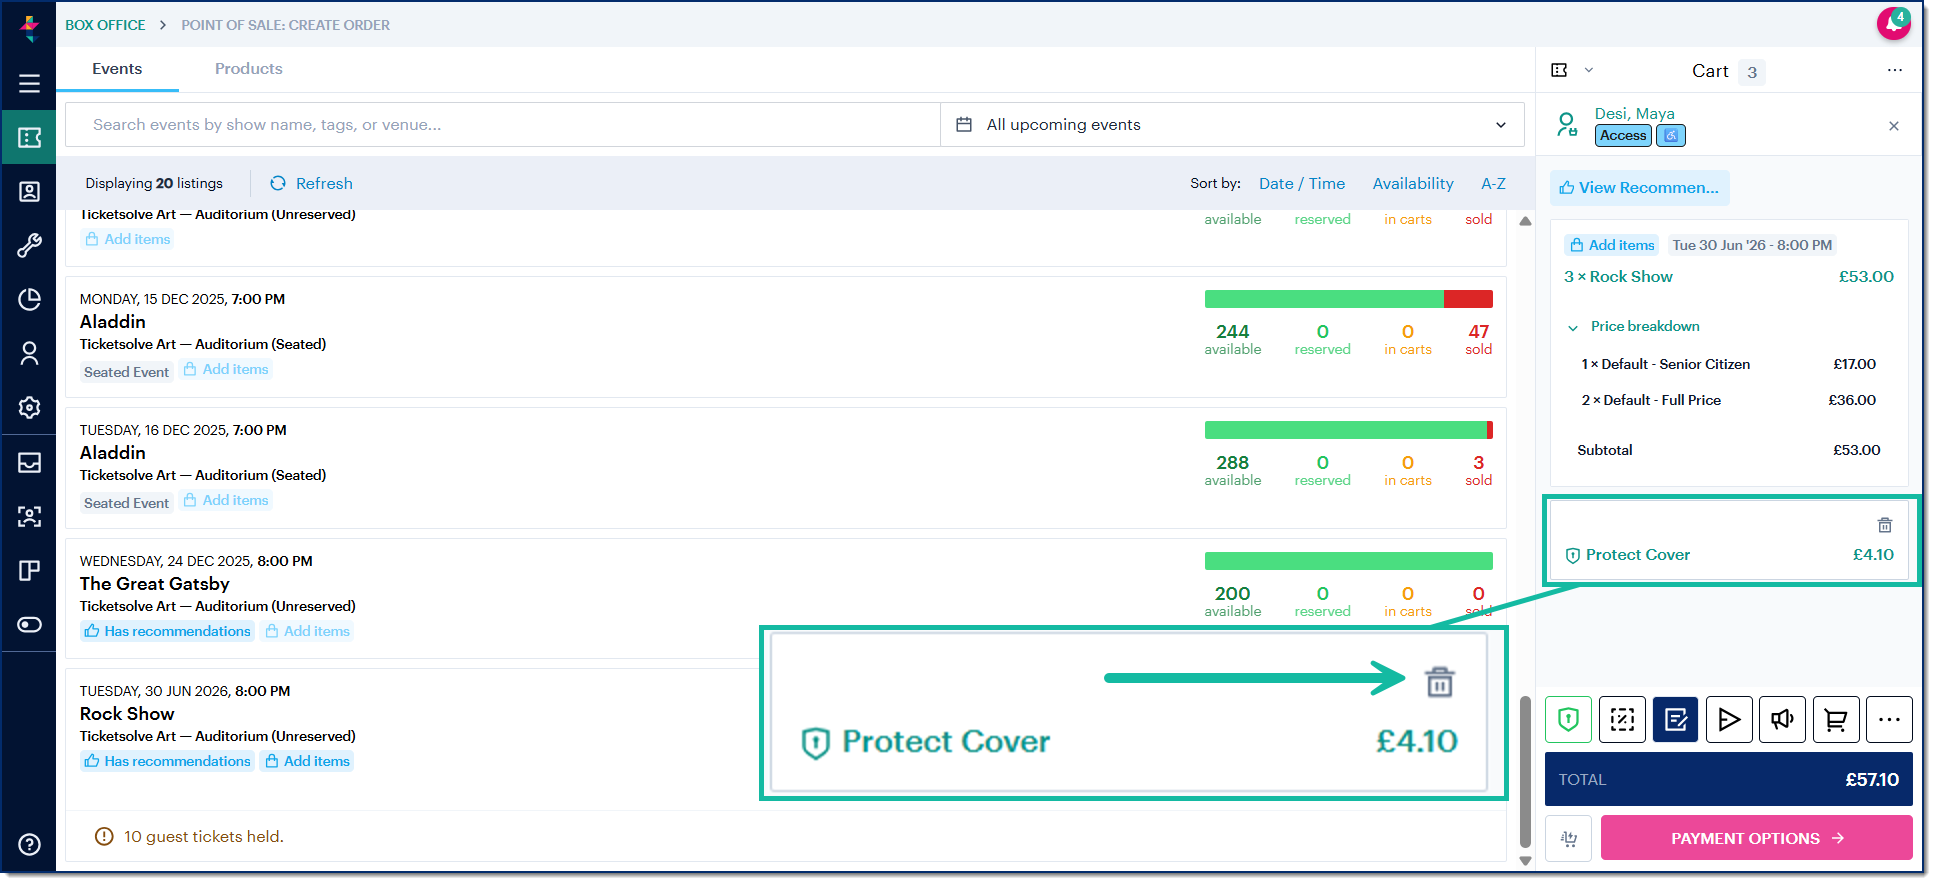
Task: Refresh the event listings
Action: 311,184
